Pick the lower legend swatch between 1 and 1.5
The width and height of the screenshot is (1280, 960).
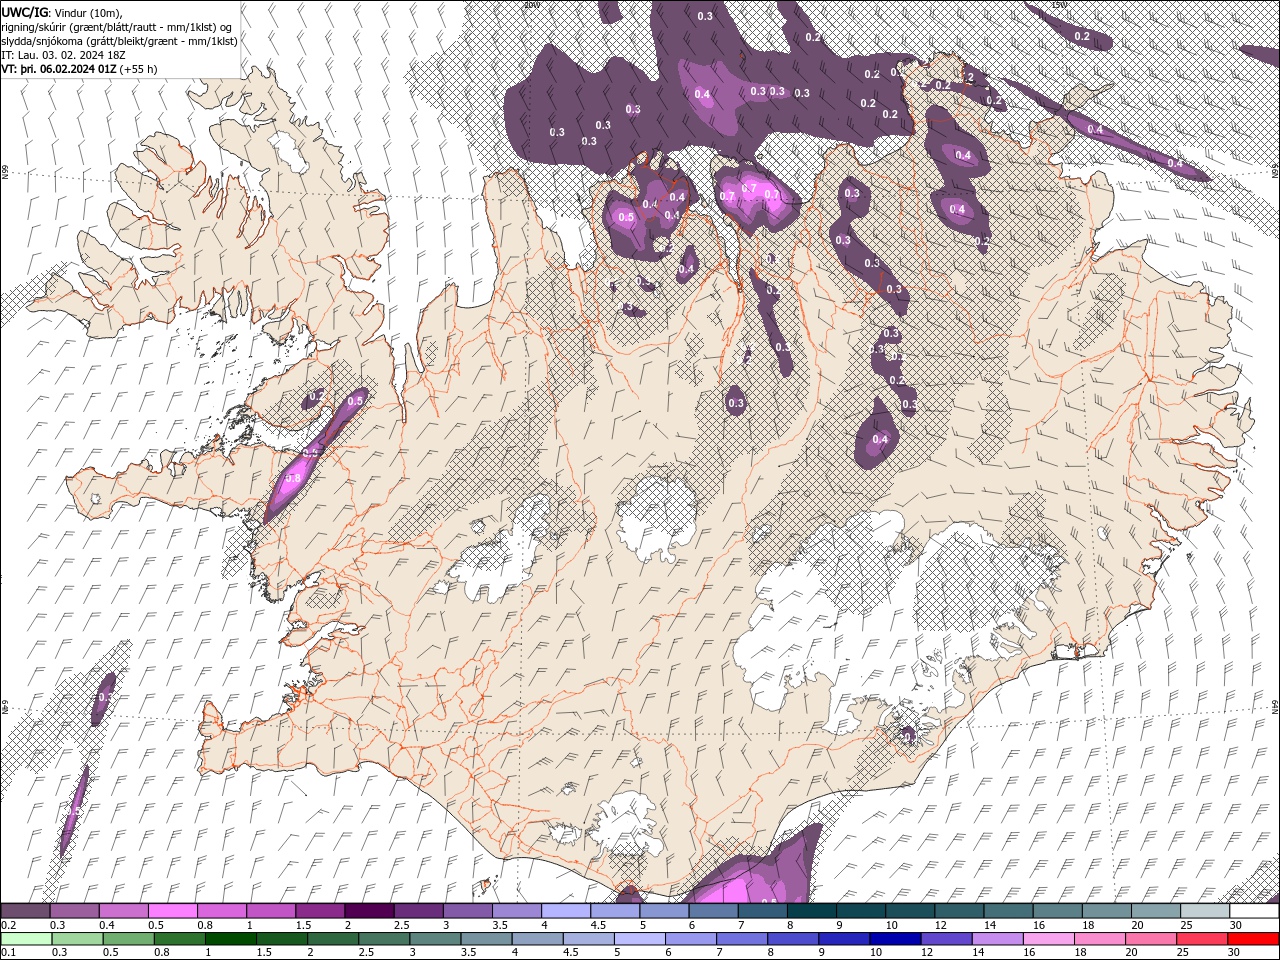tap(230, 939)
